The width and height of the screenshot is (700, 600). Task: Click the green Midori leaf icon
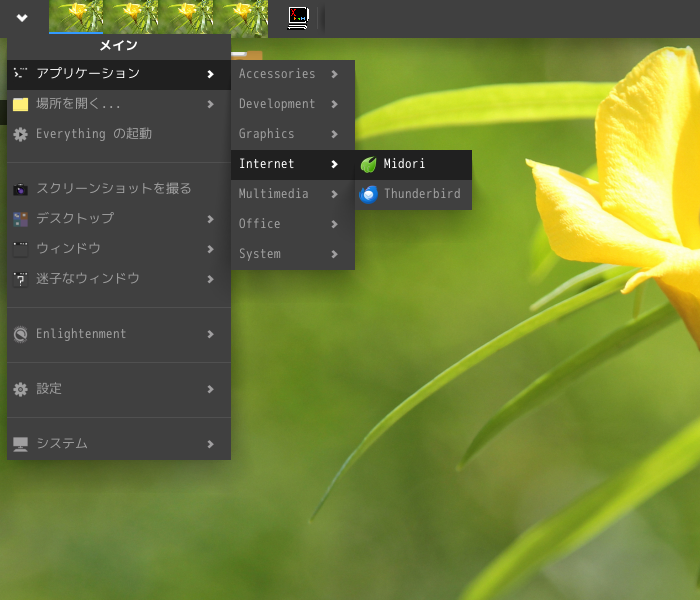point(369,165)
